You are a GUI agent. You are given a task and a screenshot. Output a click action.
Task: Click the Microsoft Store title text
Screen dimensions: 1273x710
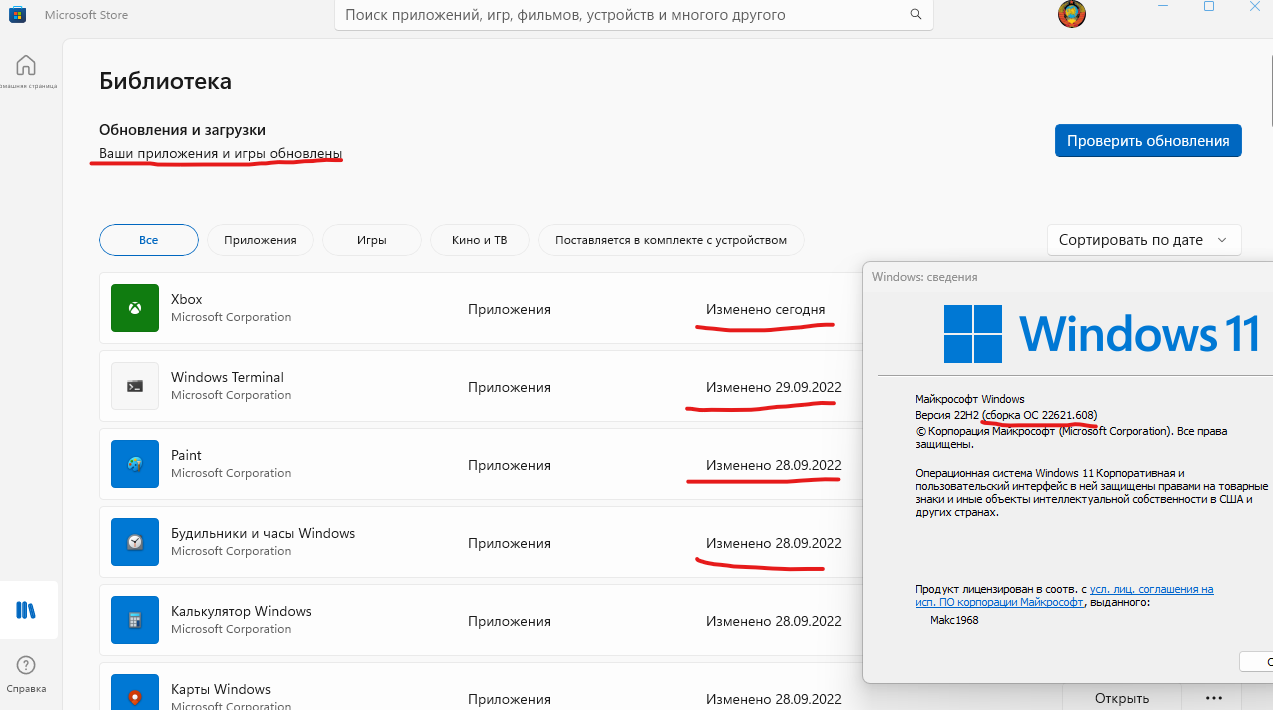point(86,15)
